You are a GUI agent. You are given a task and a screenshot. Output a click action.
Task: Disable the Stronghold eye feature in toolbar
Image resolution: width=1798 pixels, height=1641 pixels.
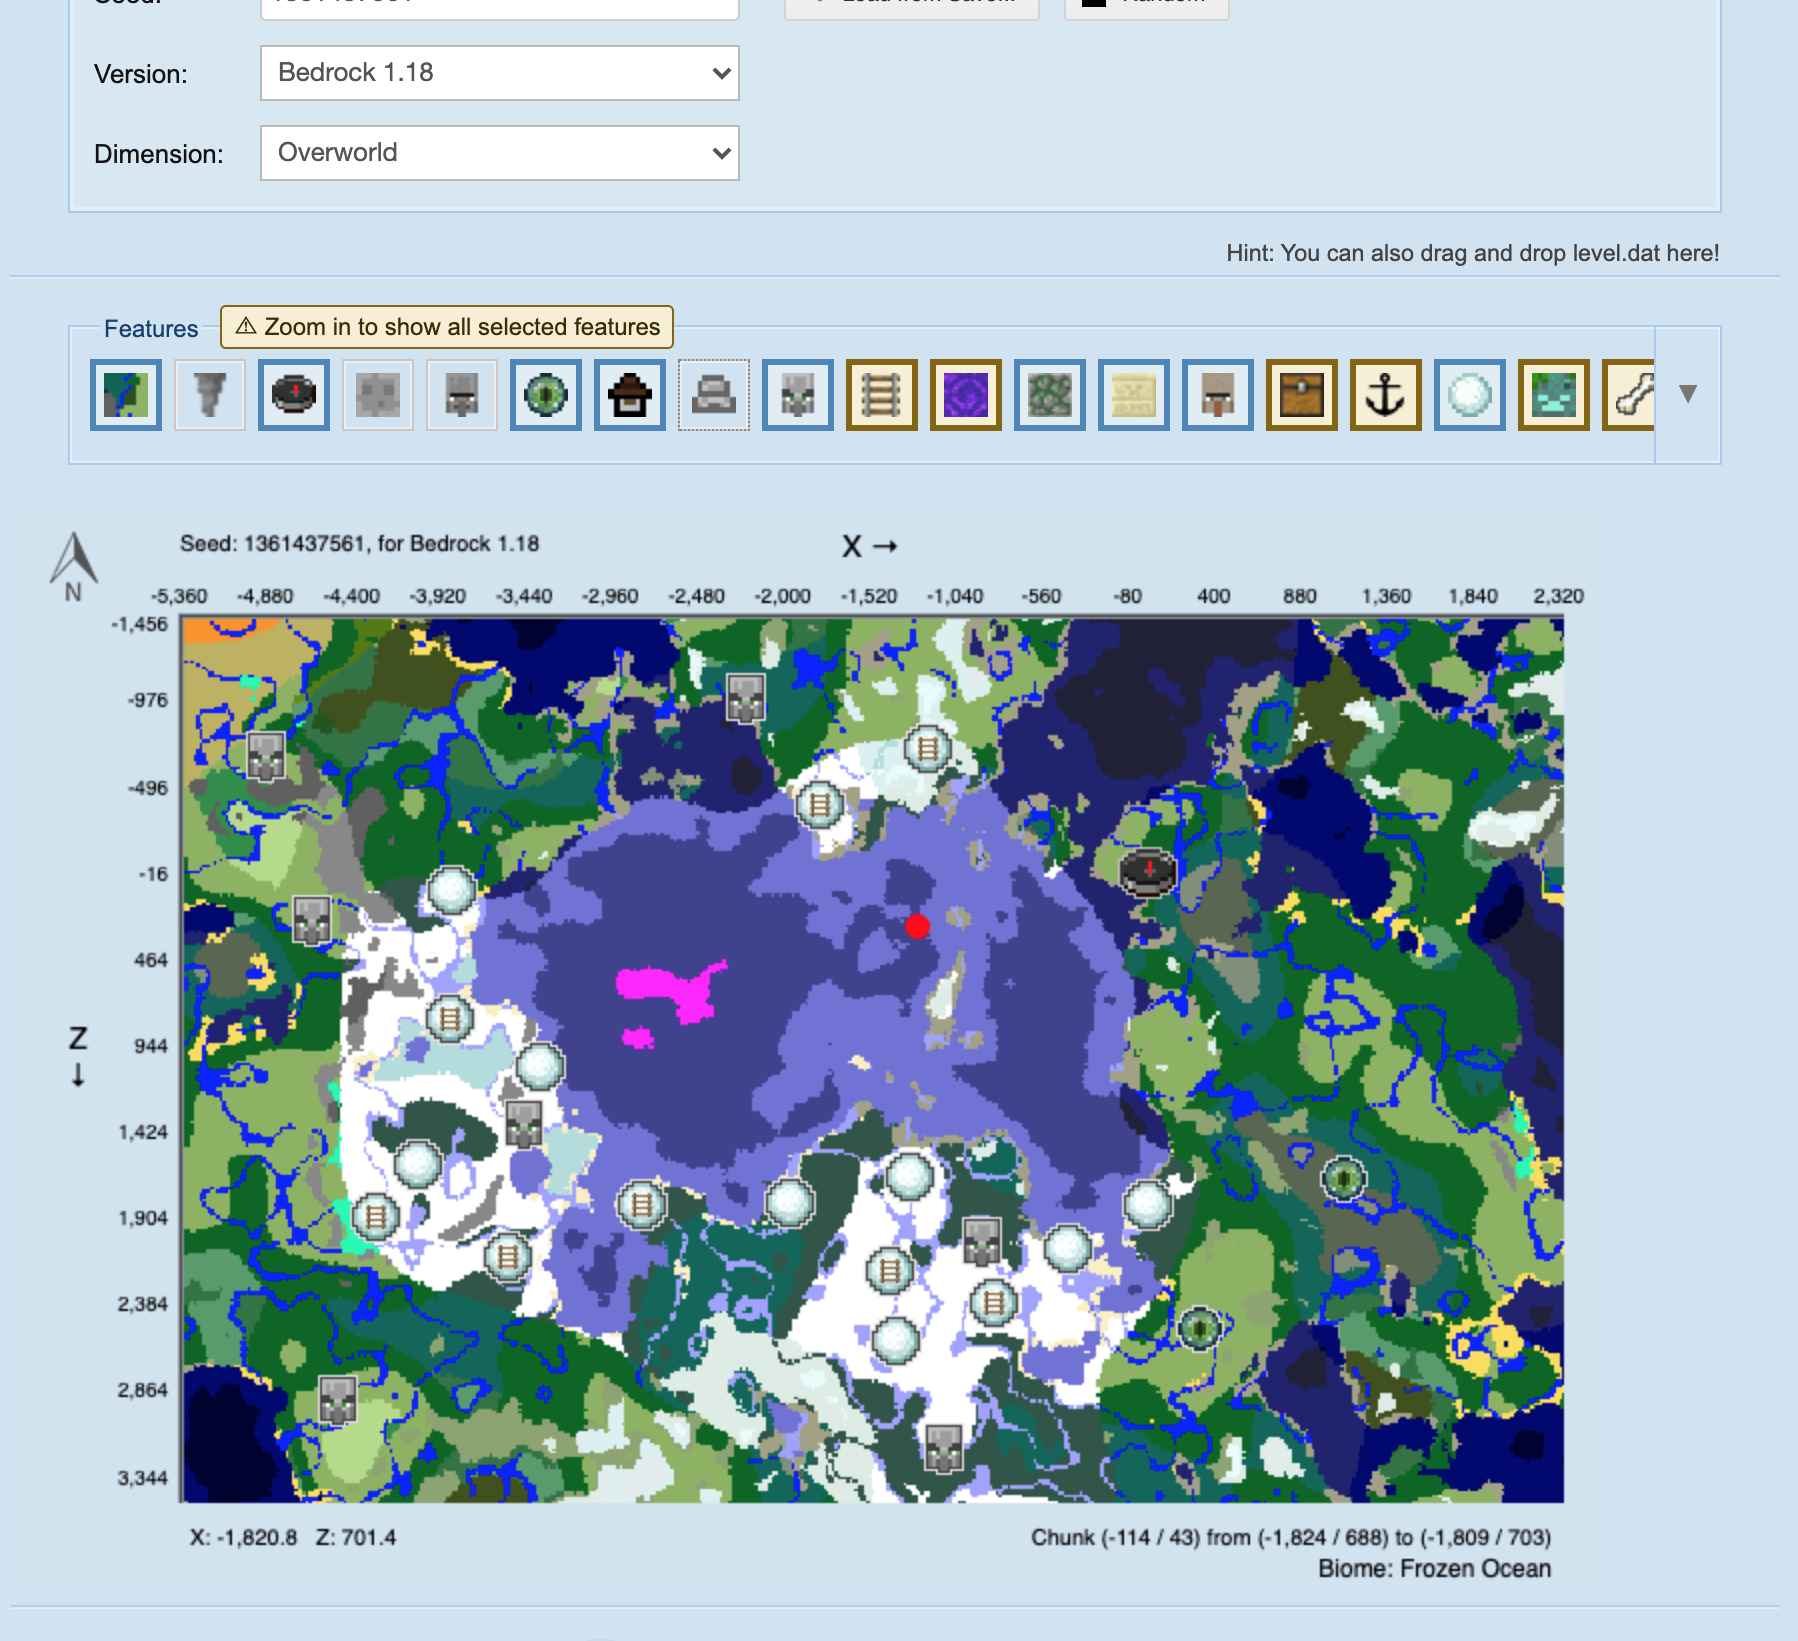(546, 395)
